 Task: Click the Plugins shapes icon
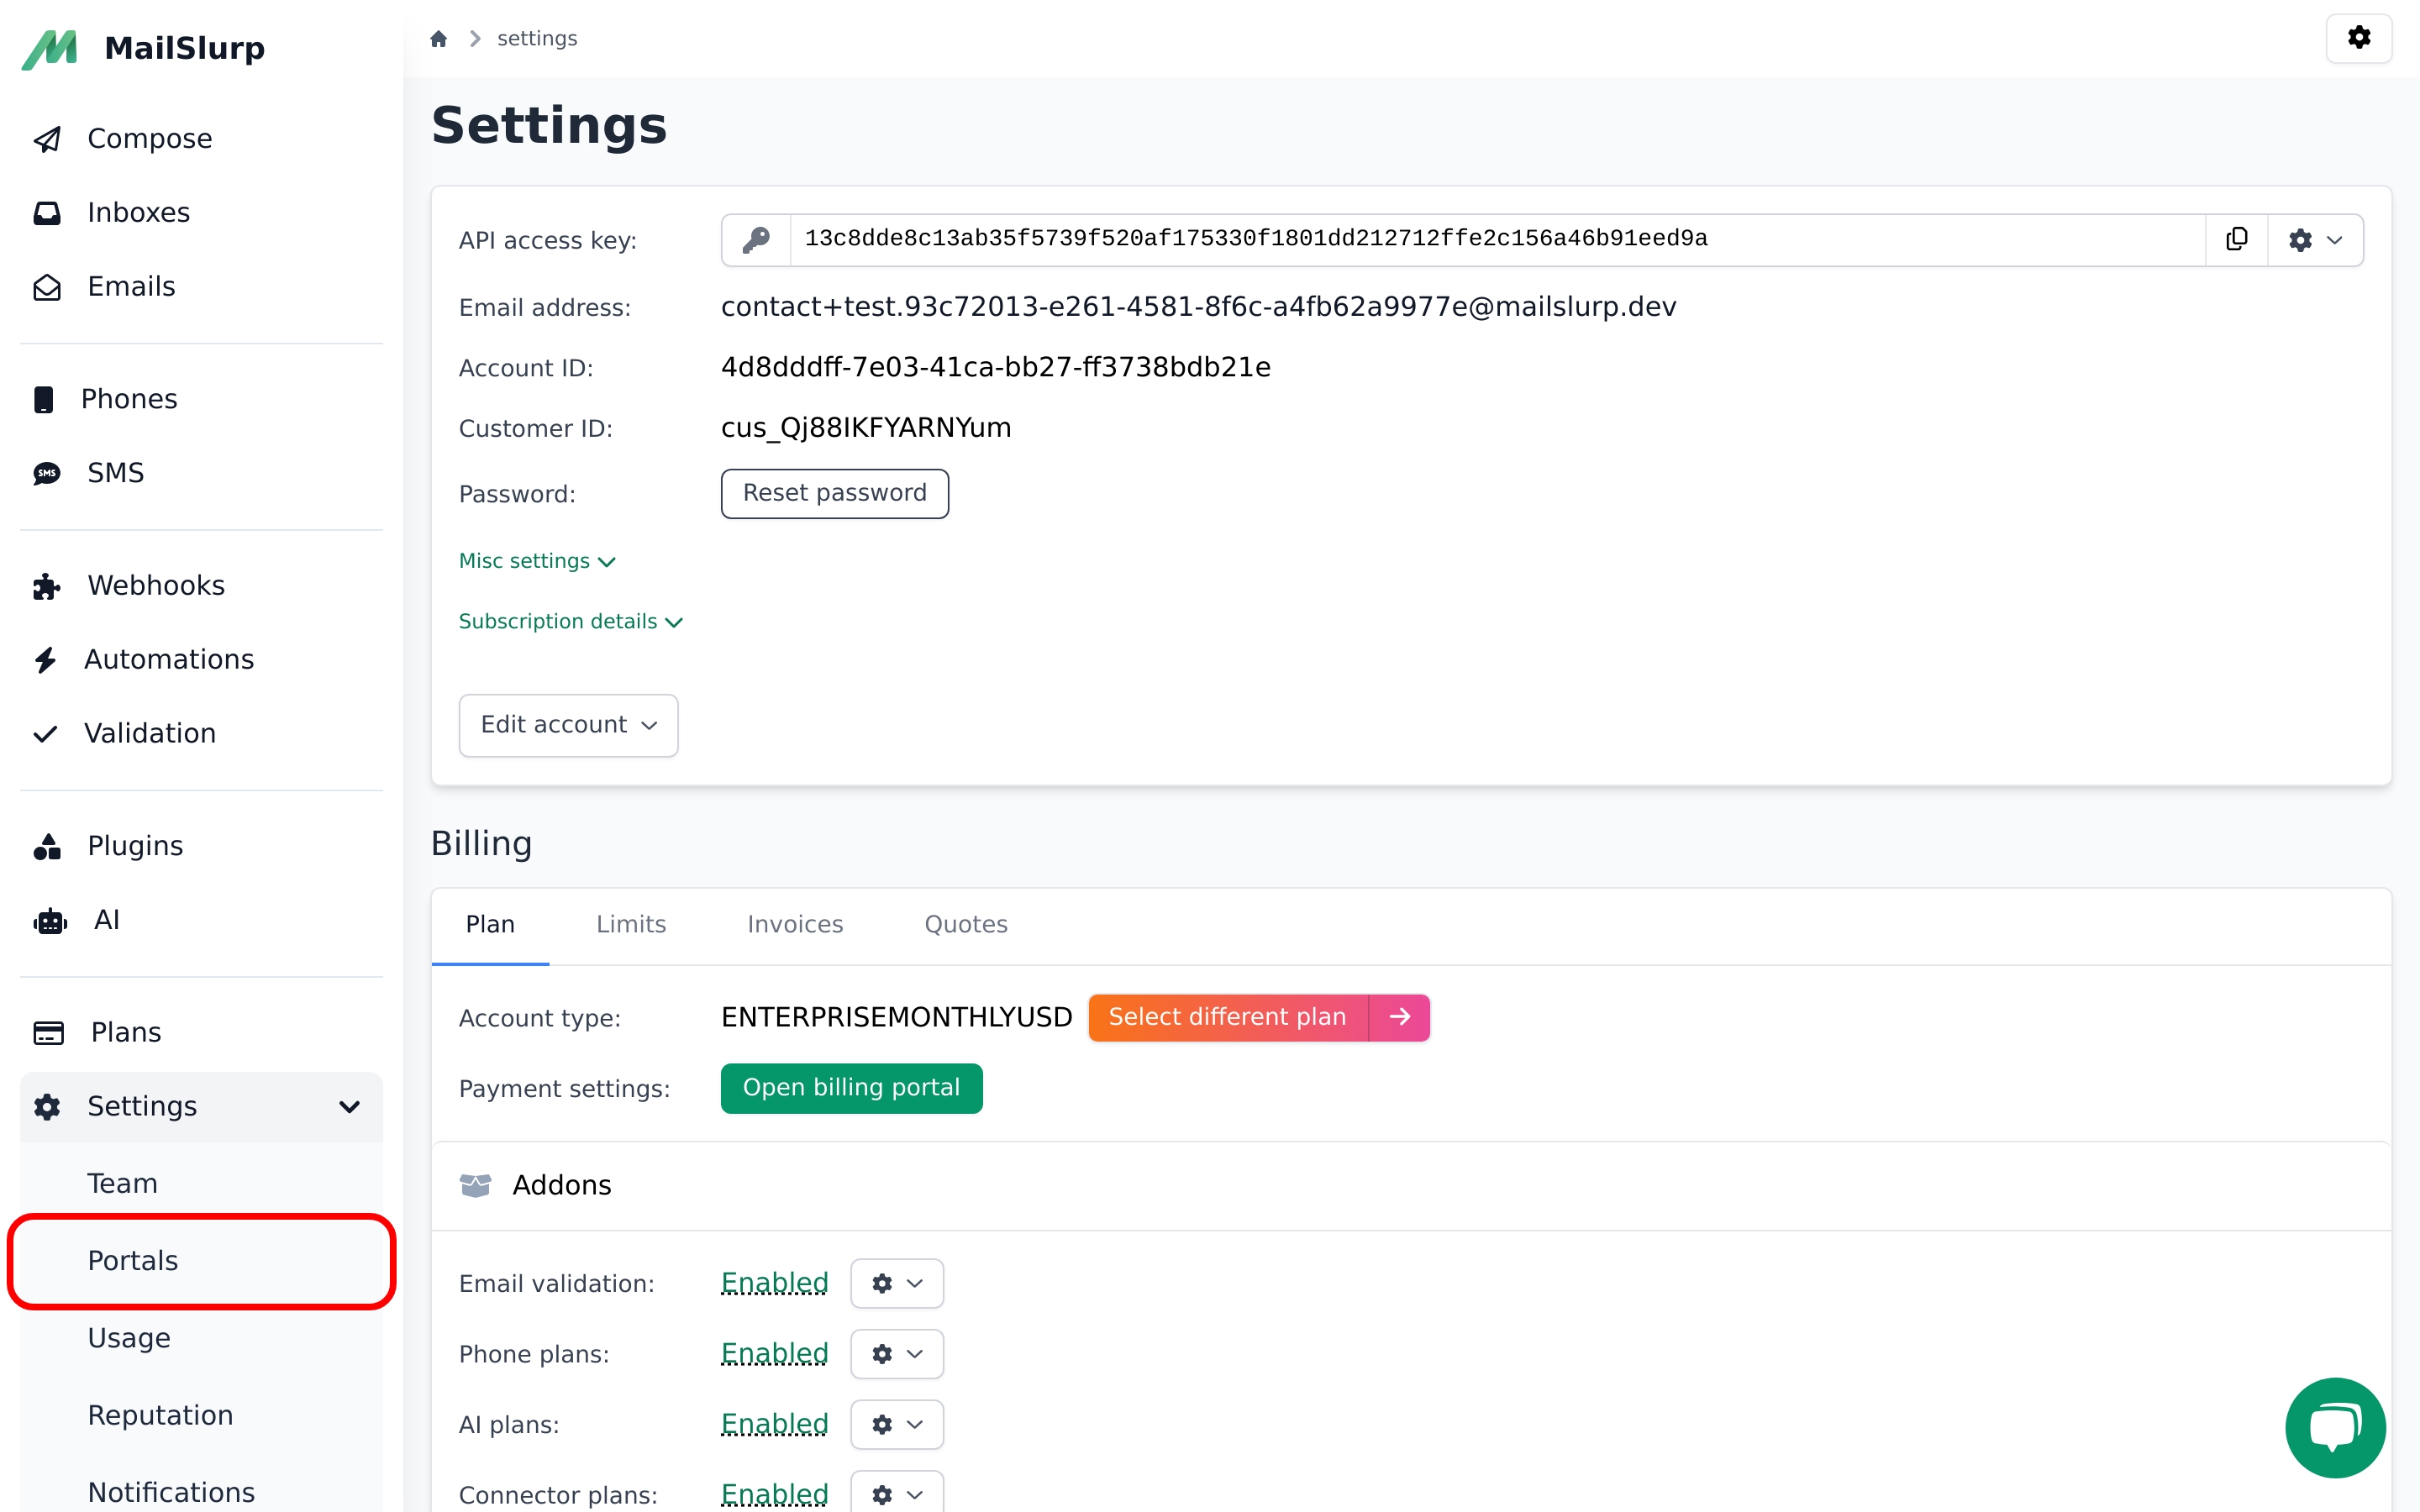[47, 847]
